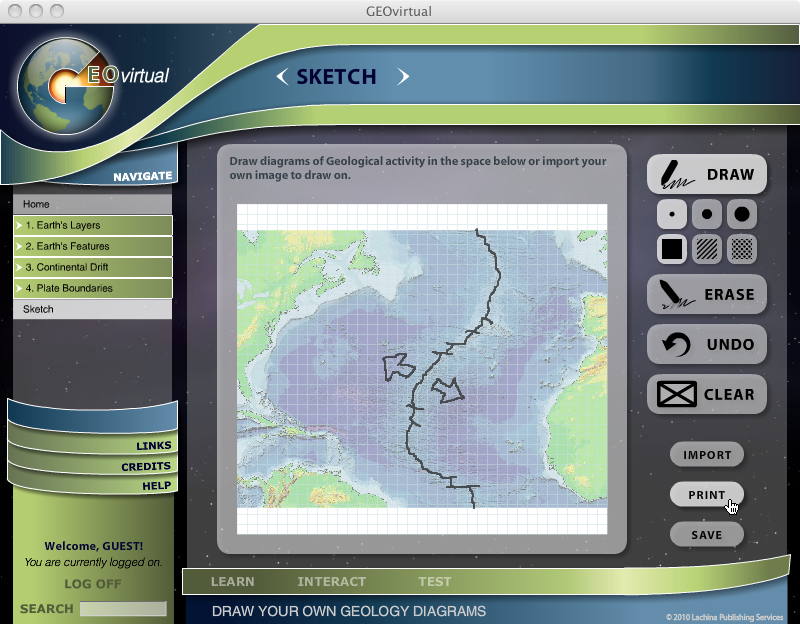Pick the crosshatch dotted fill pattern
The height and width of the screenshot is (624, 800).
click(742, 249)
